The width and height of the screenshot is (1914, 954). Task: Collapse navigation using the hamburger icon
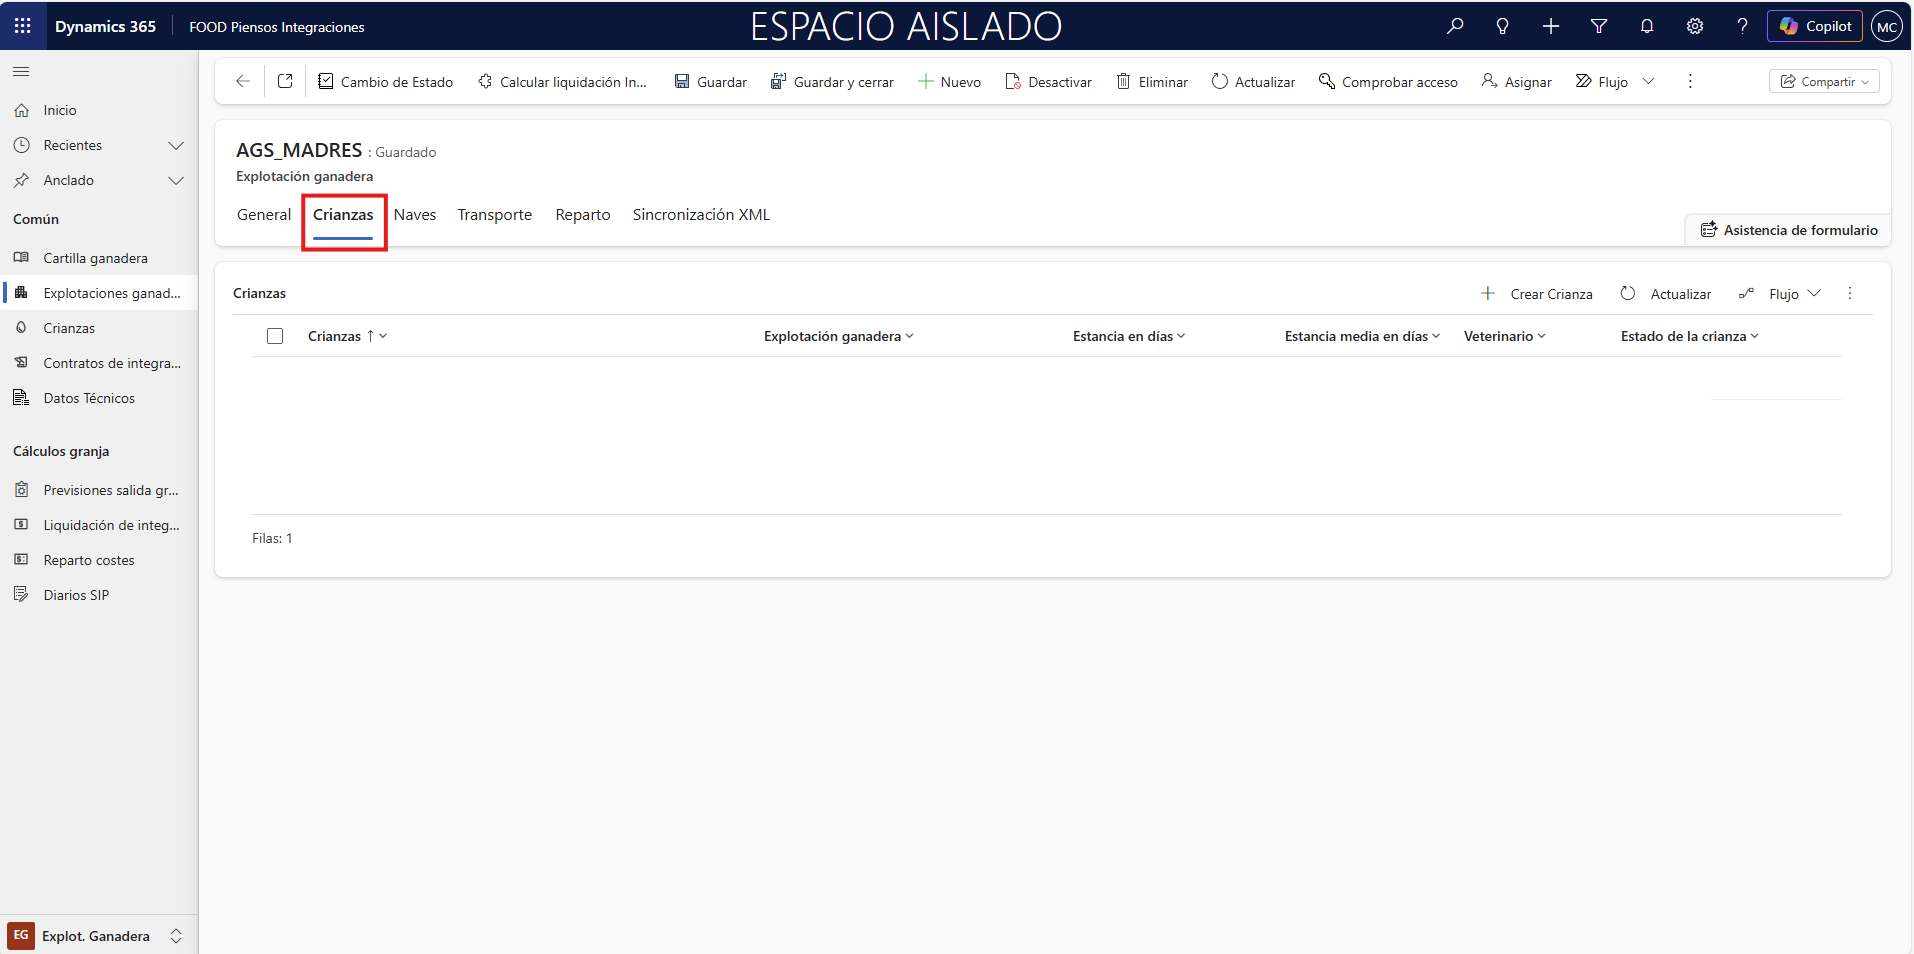[x=20, y=71]
